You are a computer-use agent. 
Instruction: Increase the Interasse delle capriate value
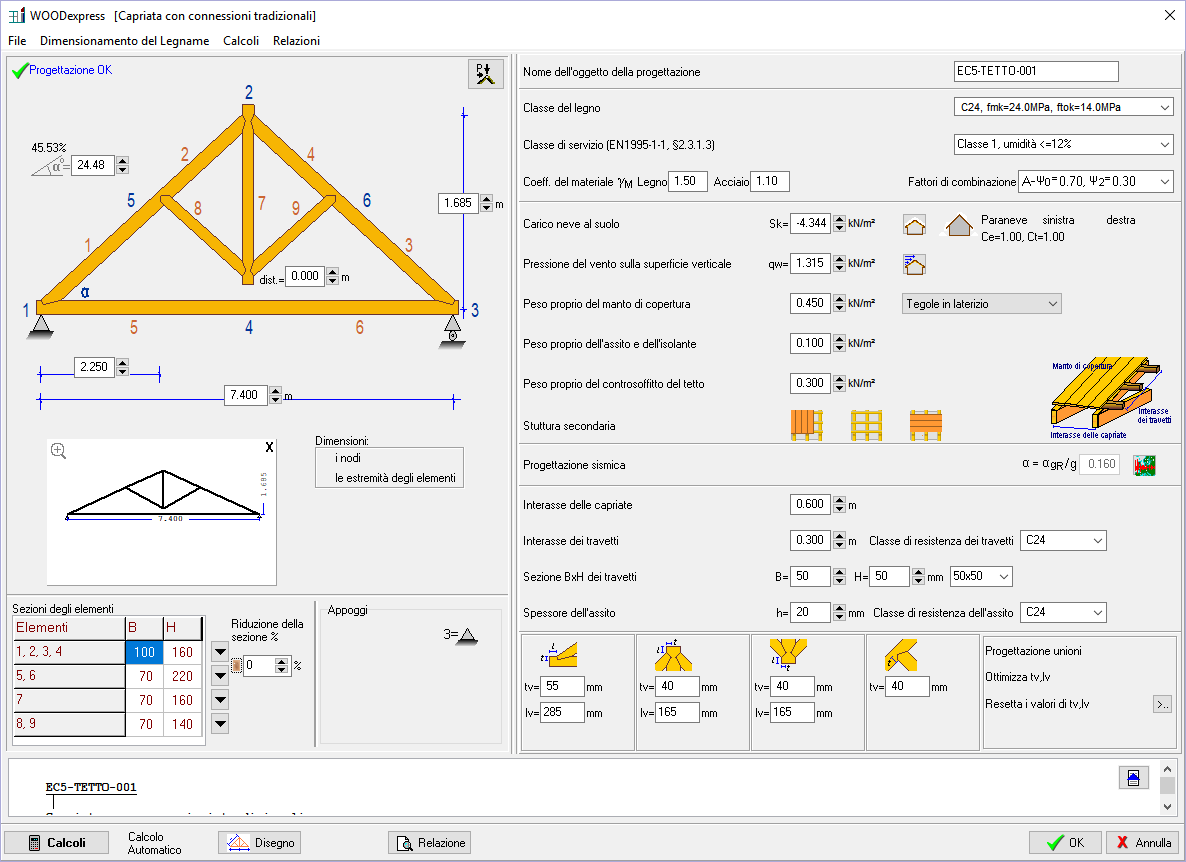(x=840, y=500)
